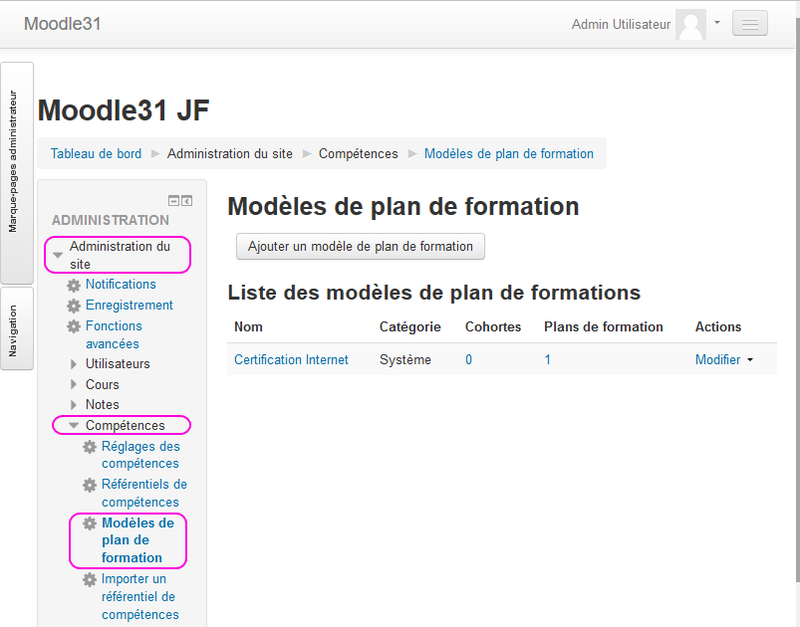
Task: Go to Tableau de bord breadcrumb
Action: (96, 154)
